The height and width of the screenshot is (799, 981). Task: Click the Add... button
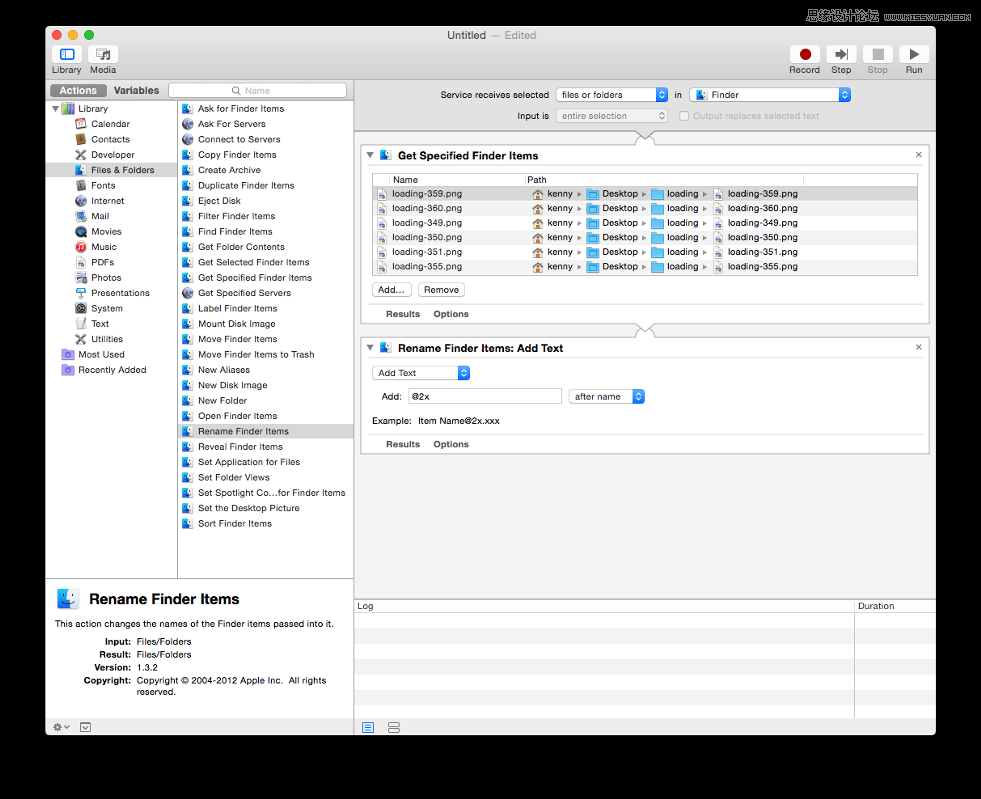[x=392, y=290]
